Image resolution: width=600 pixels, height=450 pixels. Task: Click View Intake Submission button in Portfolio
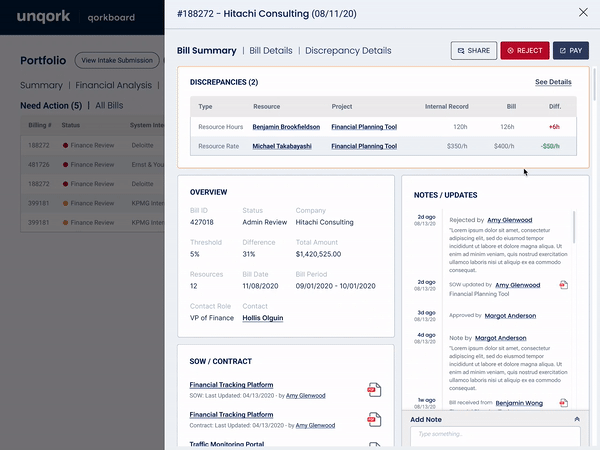point(117,60)
